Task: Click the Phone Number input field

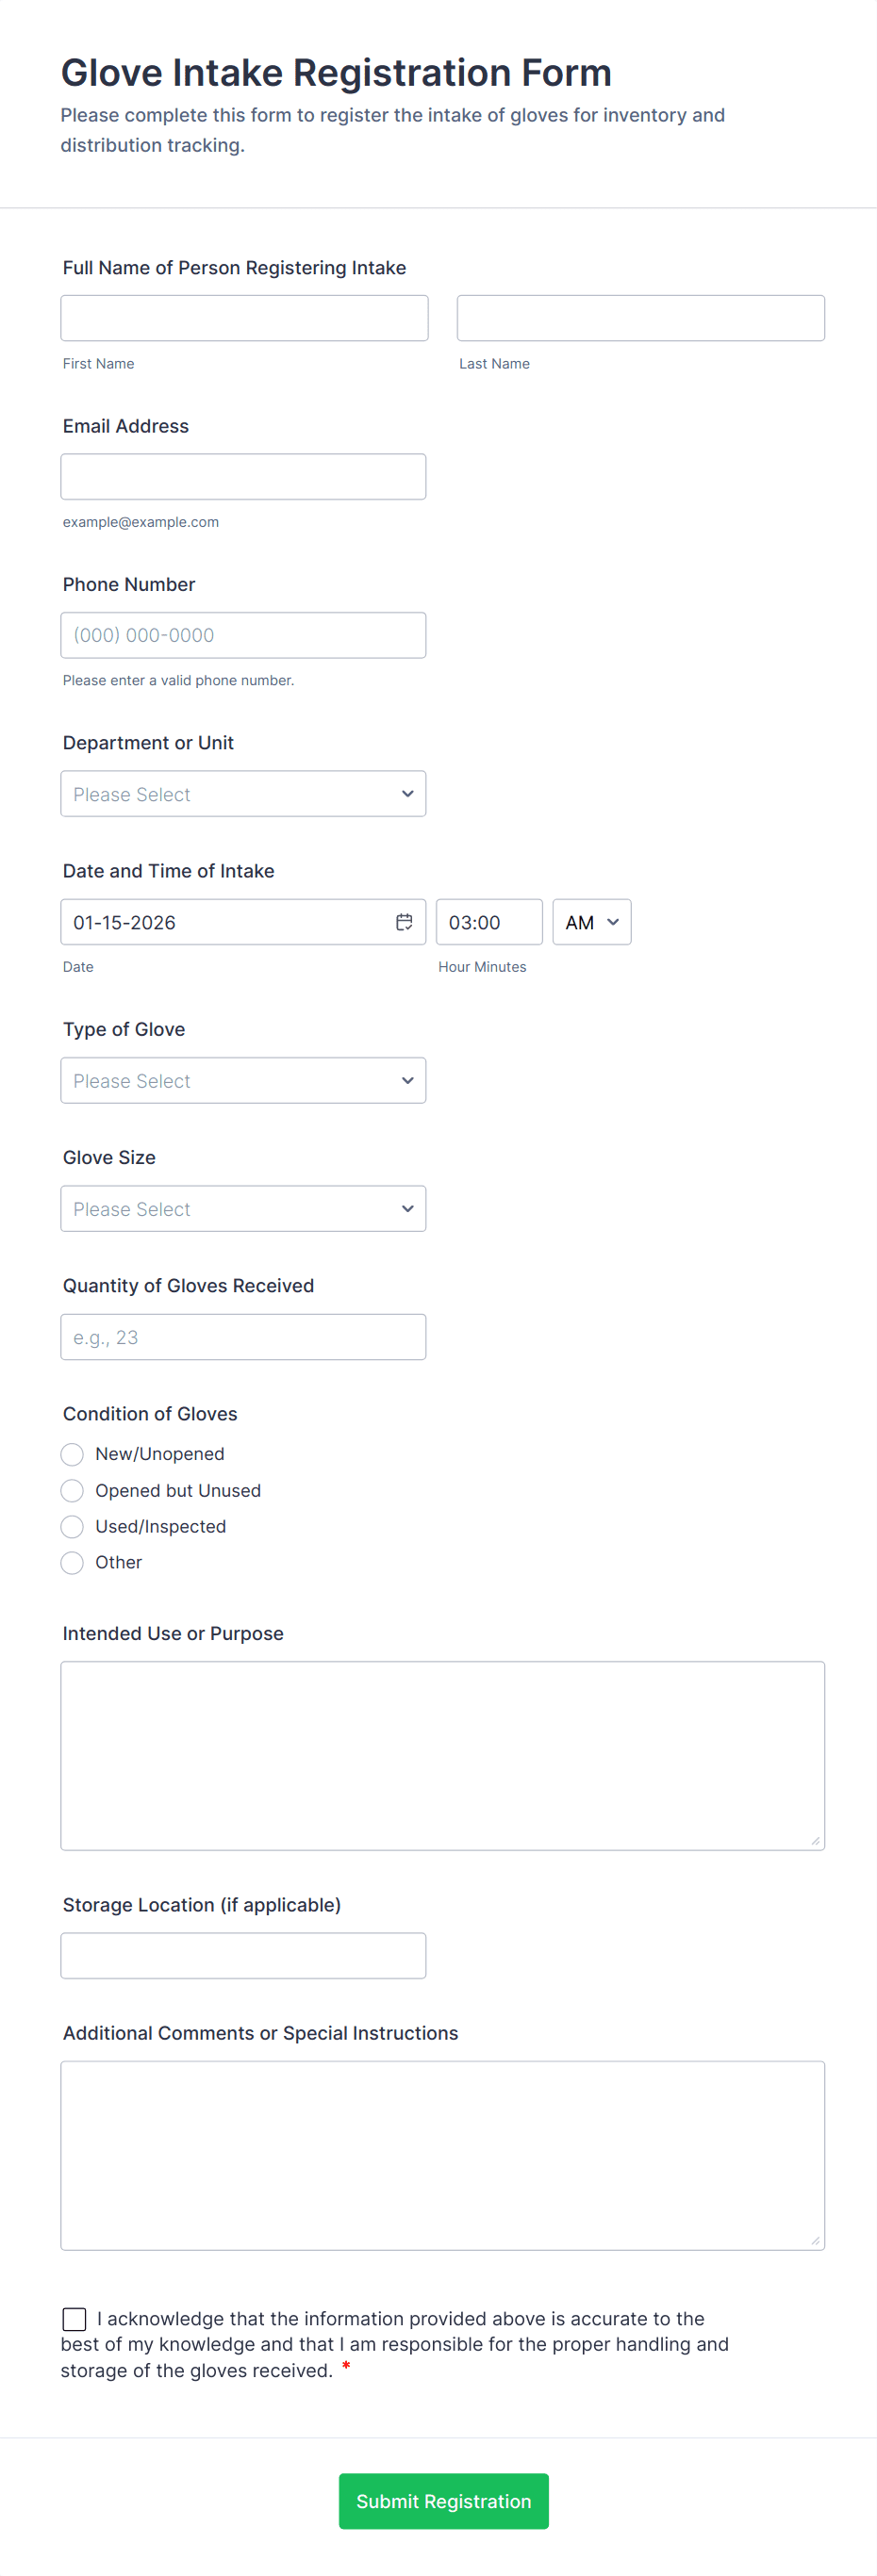Action: coord(243,634)
